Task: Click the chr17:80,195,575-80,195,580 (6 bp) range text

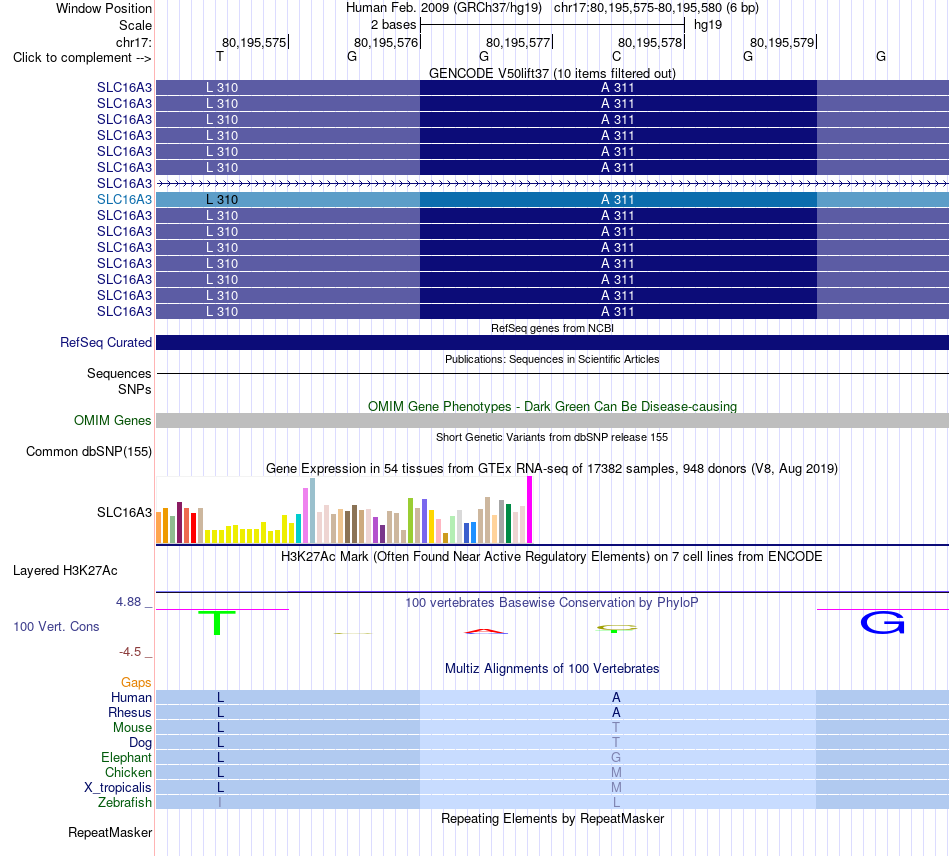Action: (x=656, y=8)
